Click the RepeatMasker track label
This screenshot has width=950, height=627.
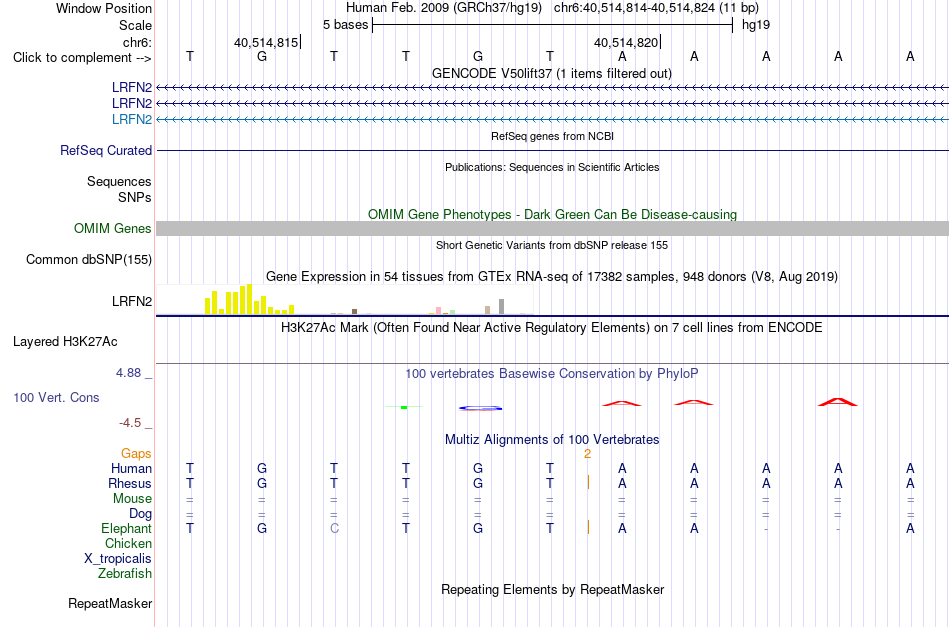[110, 603]
